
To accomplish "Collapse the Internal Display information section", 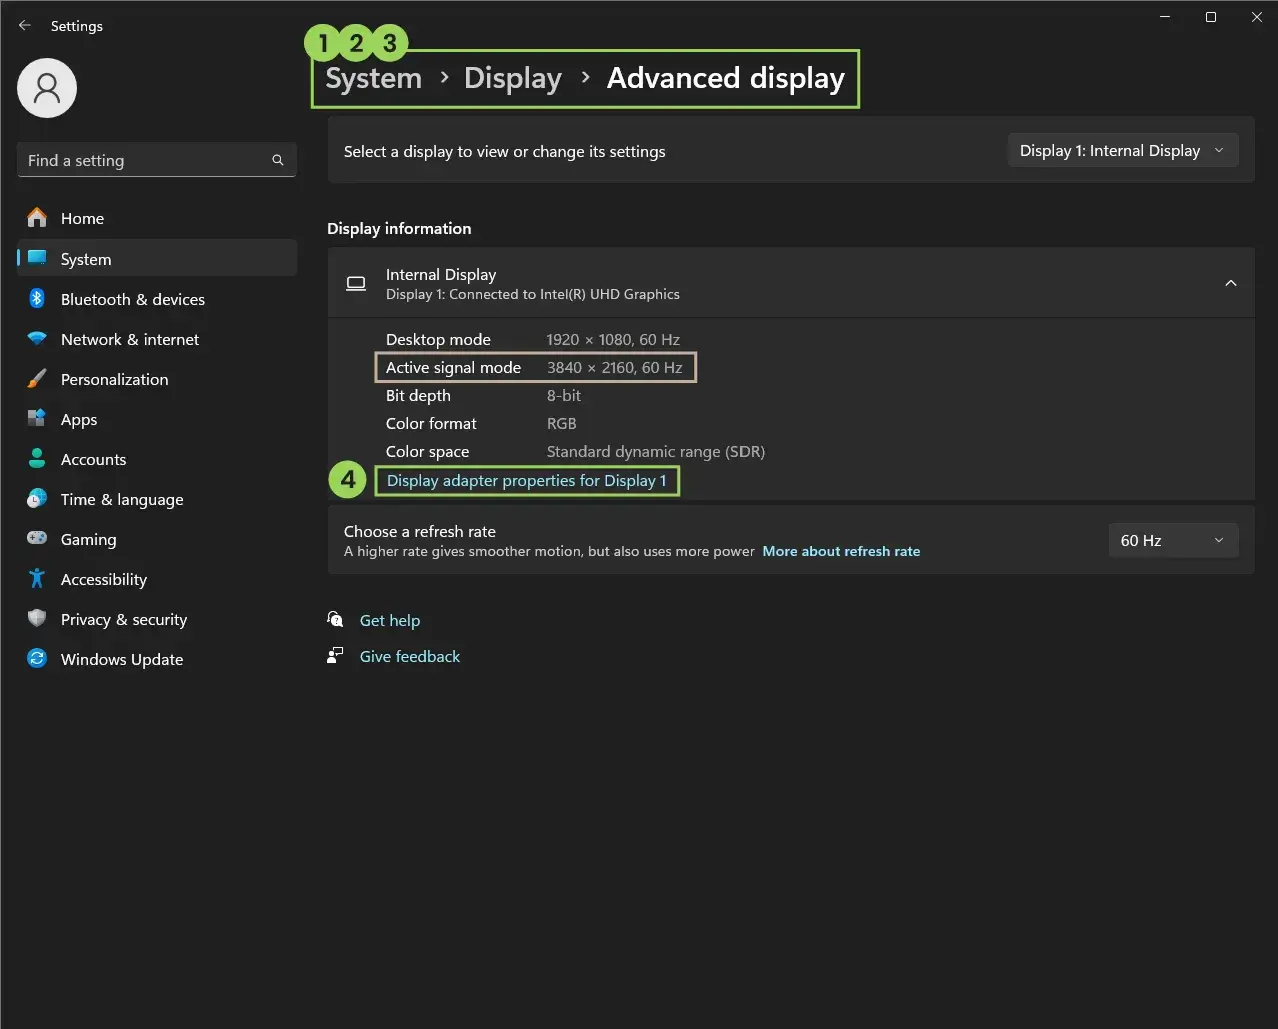I will tap(1230, 283).
